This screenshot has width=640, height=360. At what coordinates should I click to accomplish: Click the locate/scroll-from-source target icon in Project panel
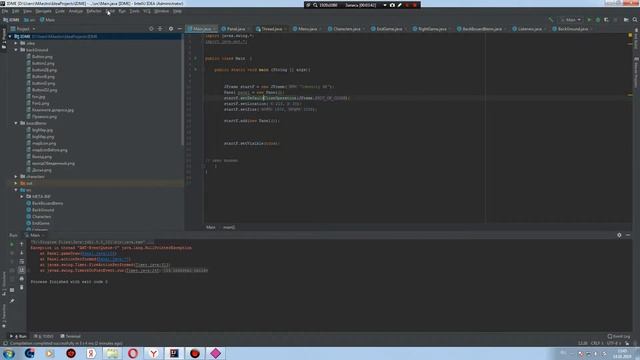tap(151, 29)
